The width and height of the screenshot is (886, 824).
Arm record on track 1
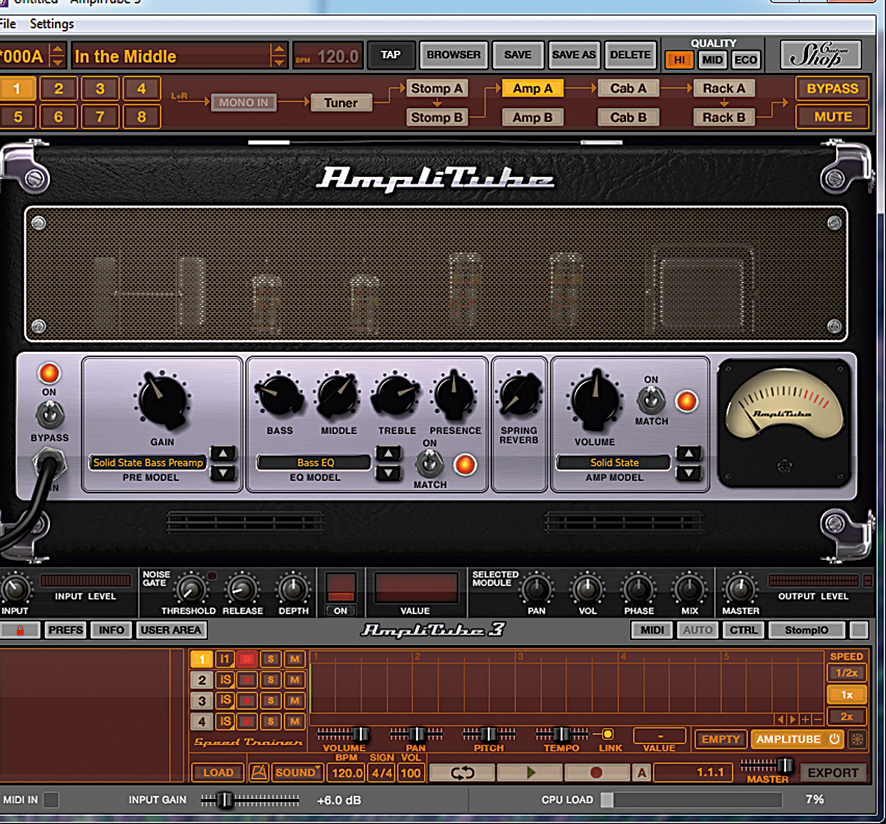[247, 659]
